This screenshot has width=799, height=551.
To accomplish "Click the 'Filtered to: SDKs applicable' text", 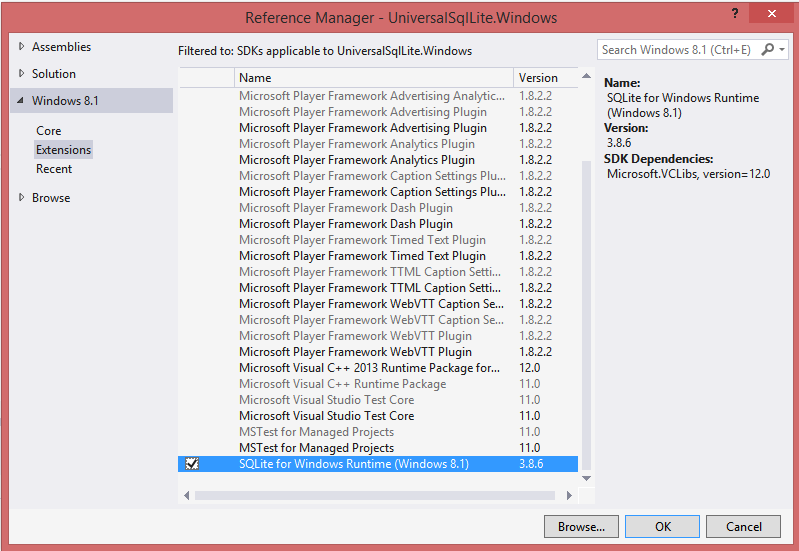I will pos(325,51).
